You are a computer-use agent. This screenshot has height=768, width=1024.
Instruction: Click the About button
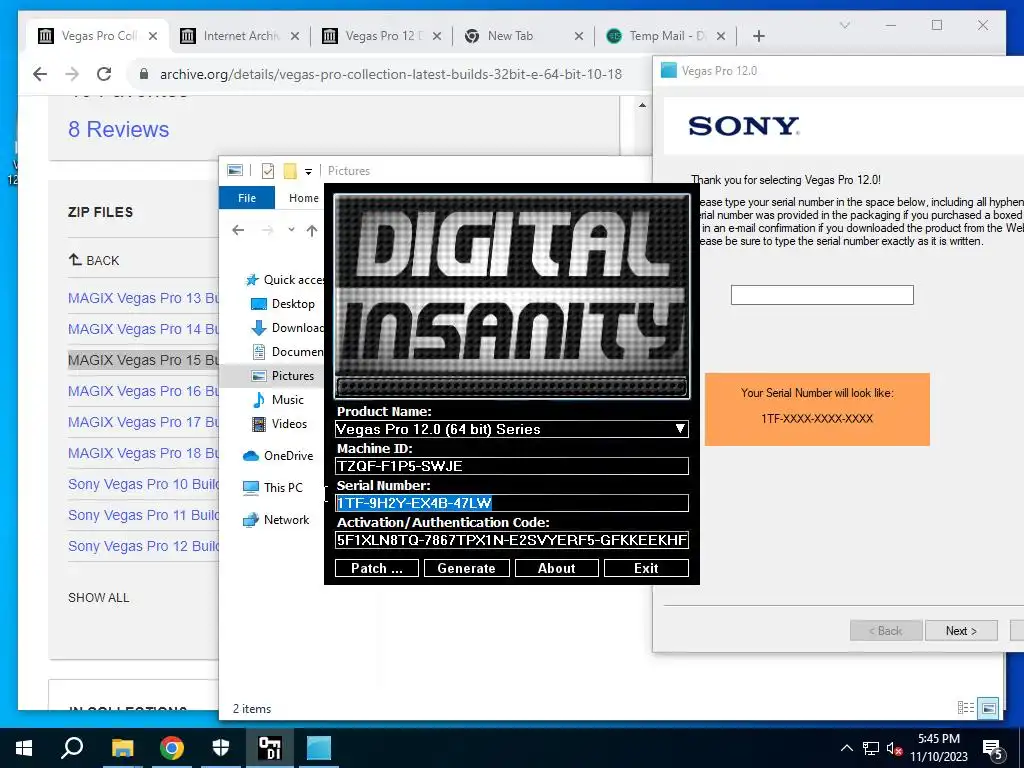point(556,568)
